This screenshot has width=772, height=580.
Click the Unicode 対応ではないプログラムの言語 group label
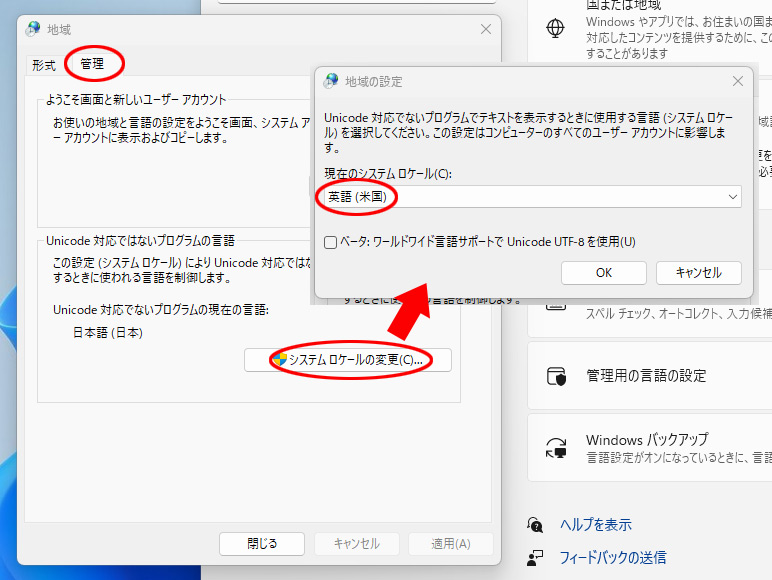tap(140, 241)
